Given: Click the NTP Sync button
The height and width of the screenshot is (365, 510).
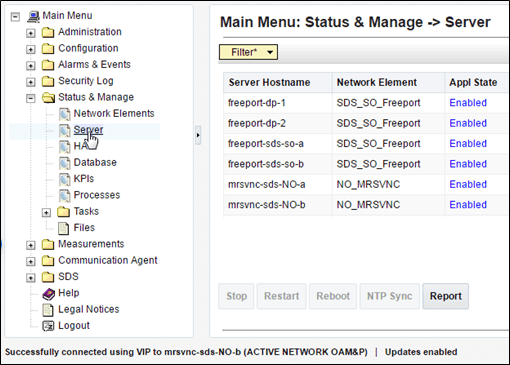Looking at the screenshot, I should coord(390,296).
